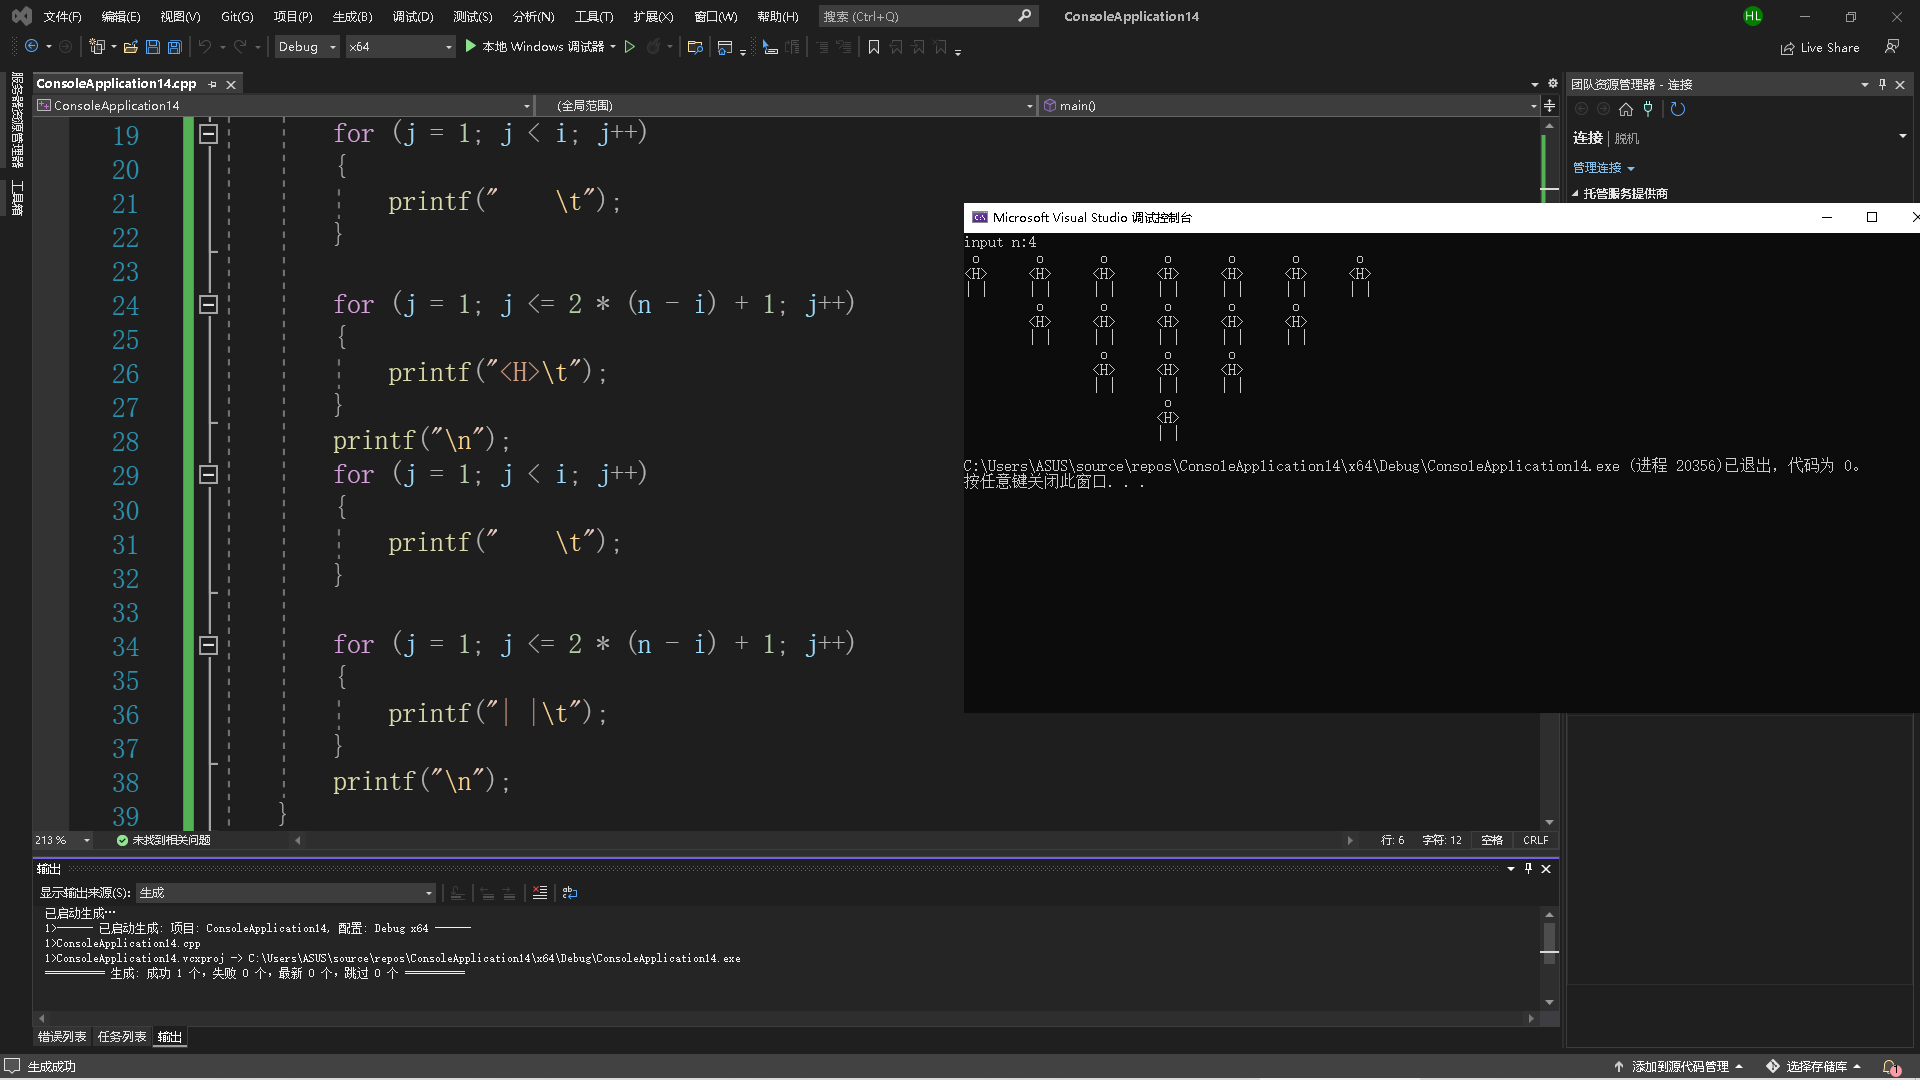The width and height of the screenshot is (1920, 1080).
Task: Click the bookmark icon in the toolbar
Action: (874, 47)
